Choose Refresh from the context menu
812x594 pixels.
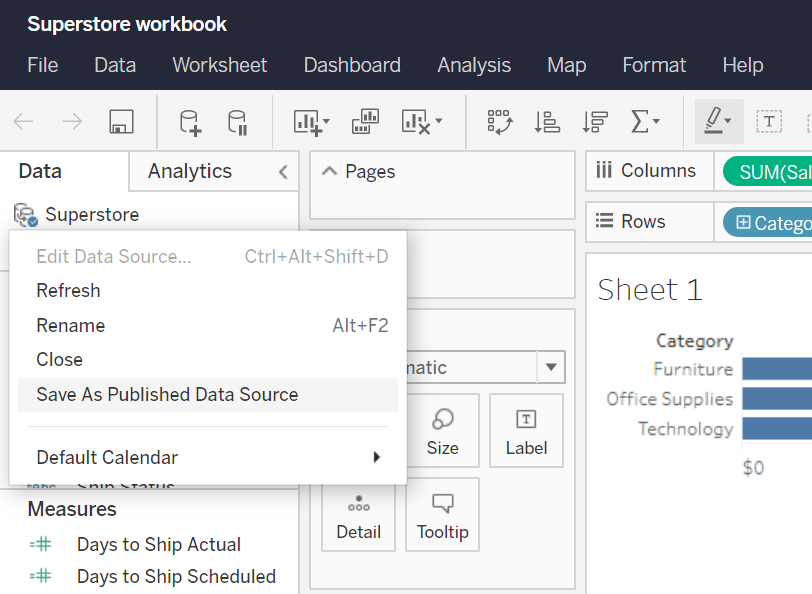[68, 291]
